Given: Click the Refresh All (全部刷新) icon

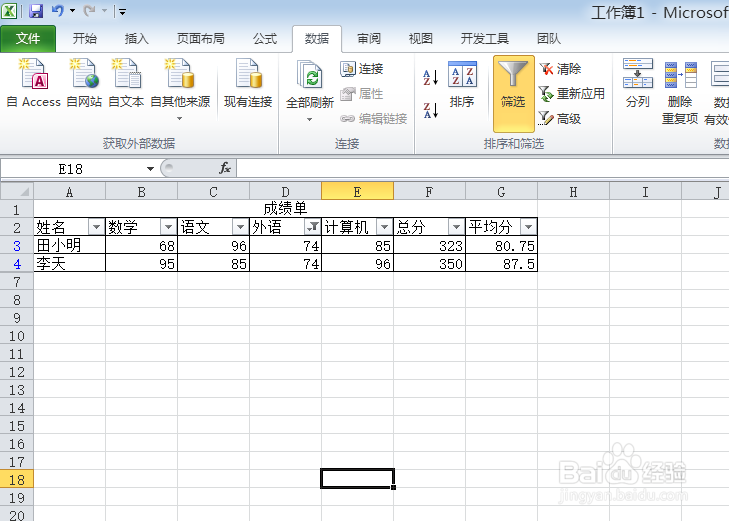Looking at the screenshot, I should tap(310, 74).
